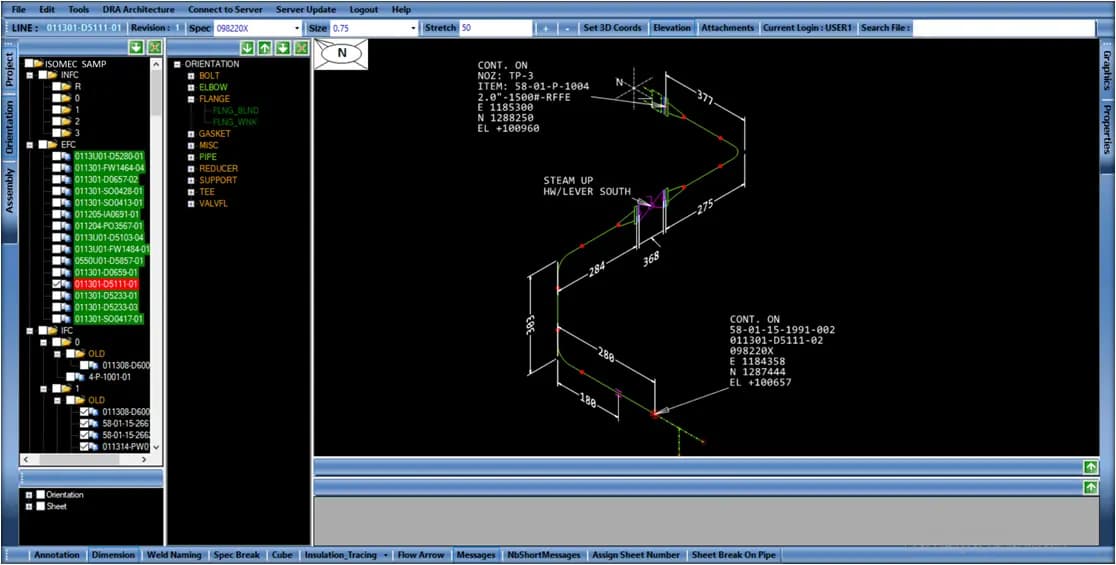The image size is (1116, 565).
Task: Collapse the EFC tree node
Action: tap(30, 144)
